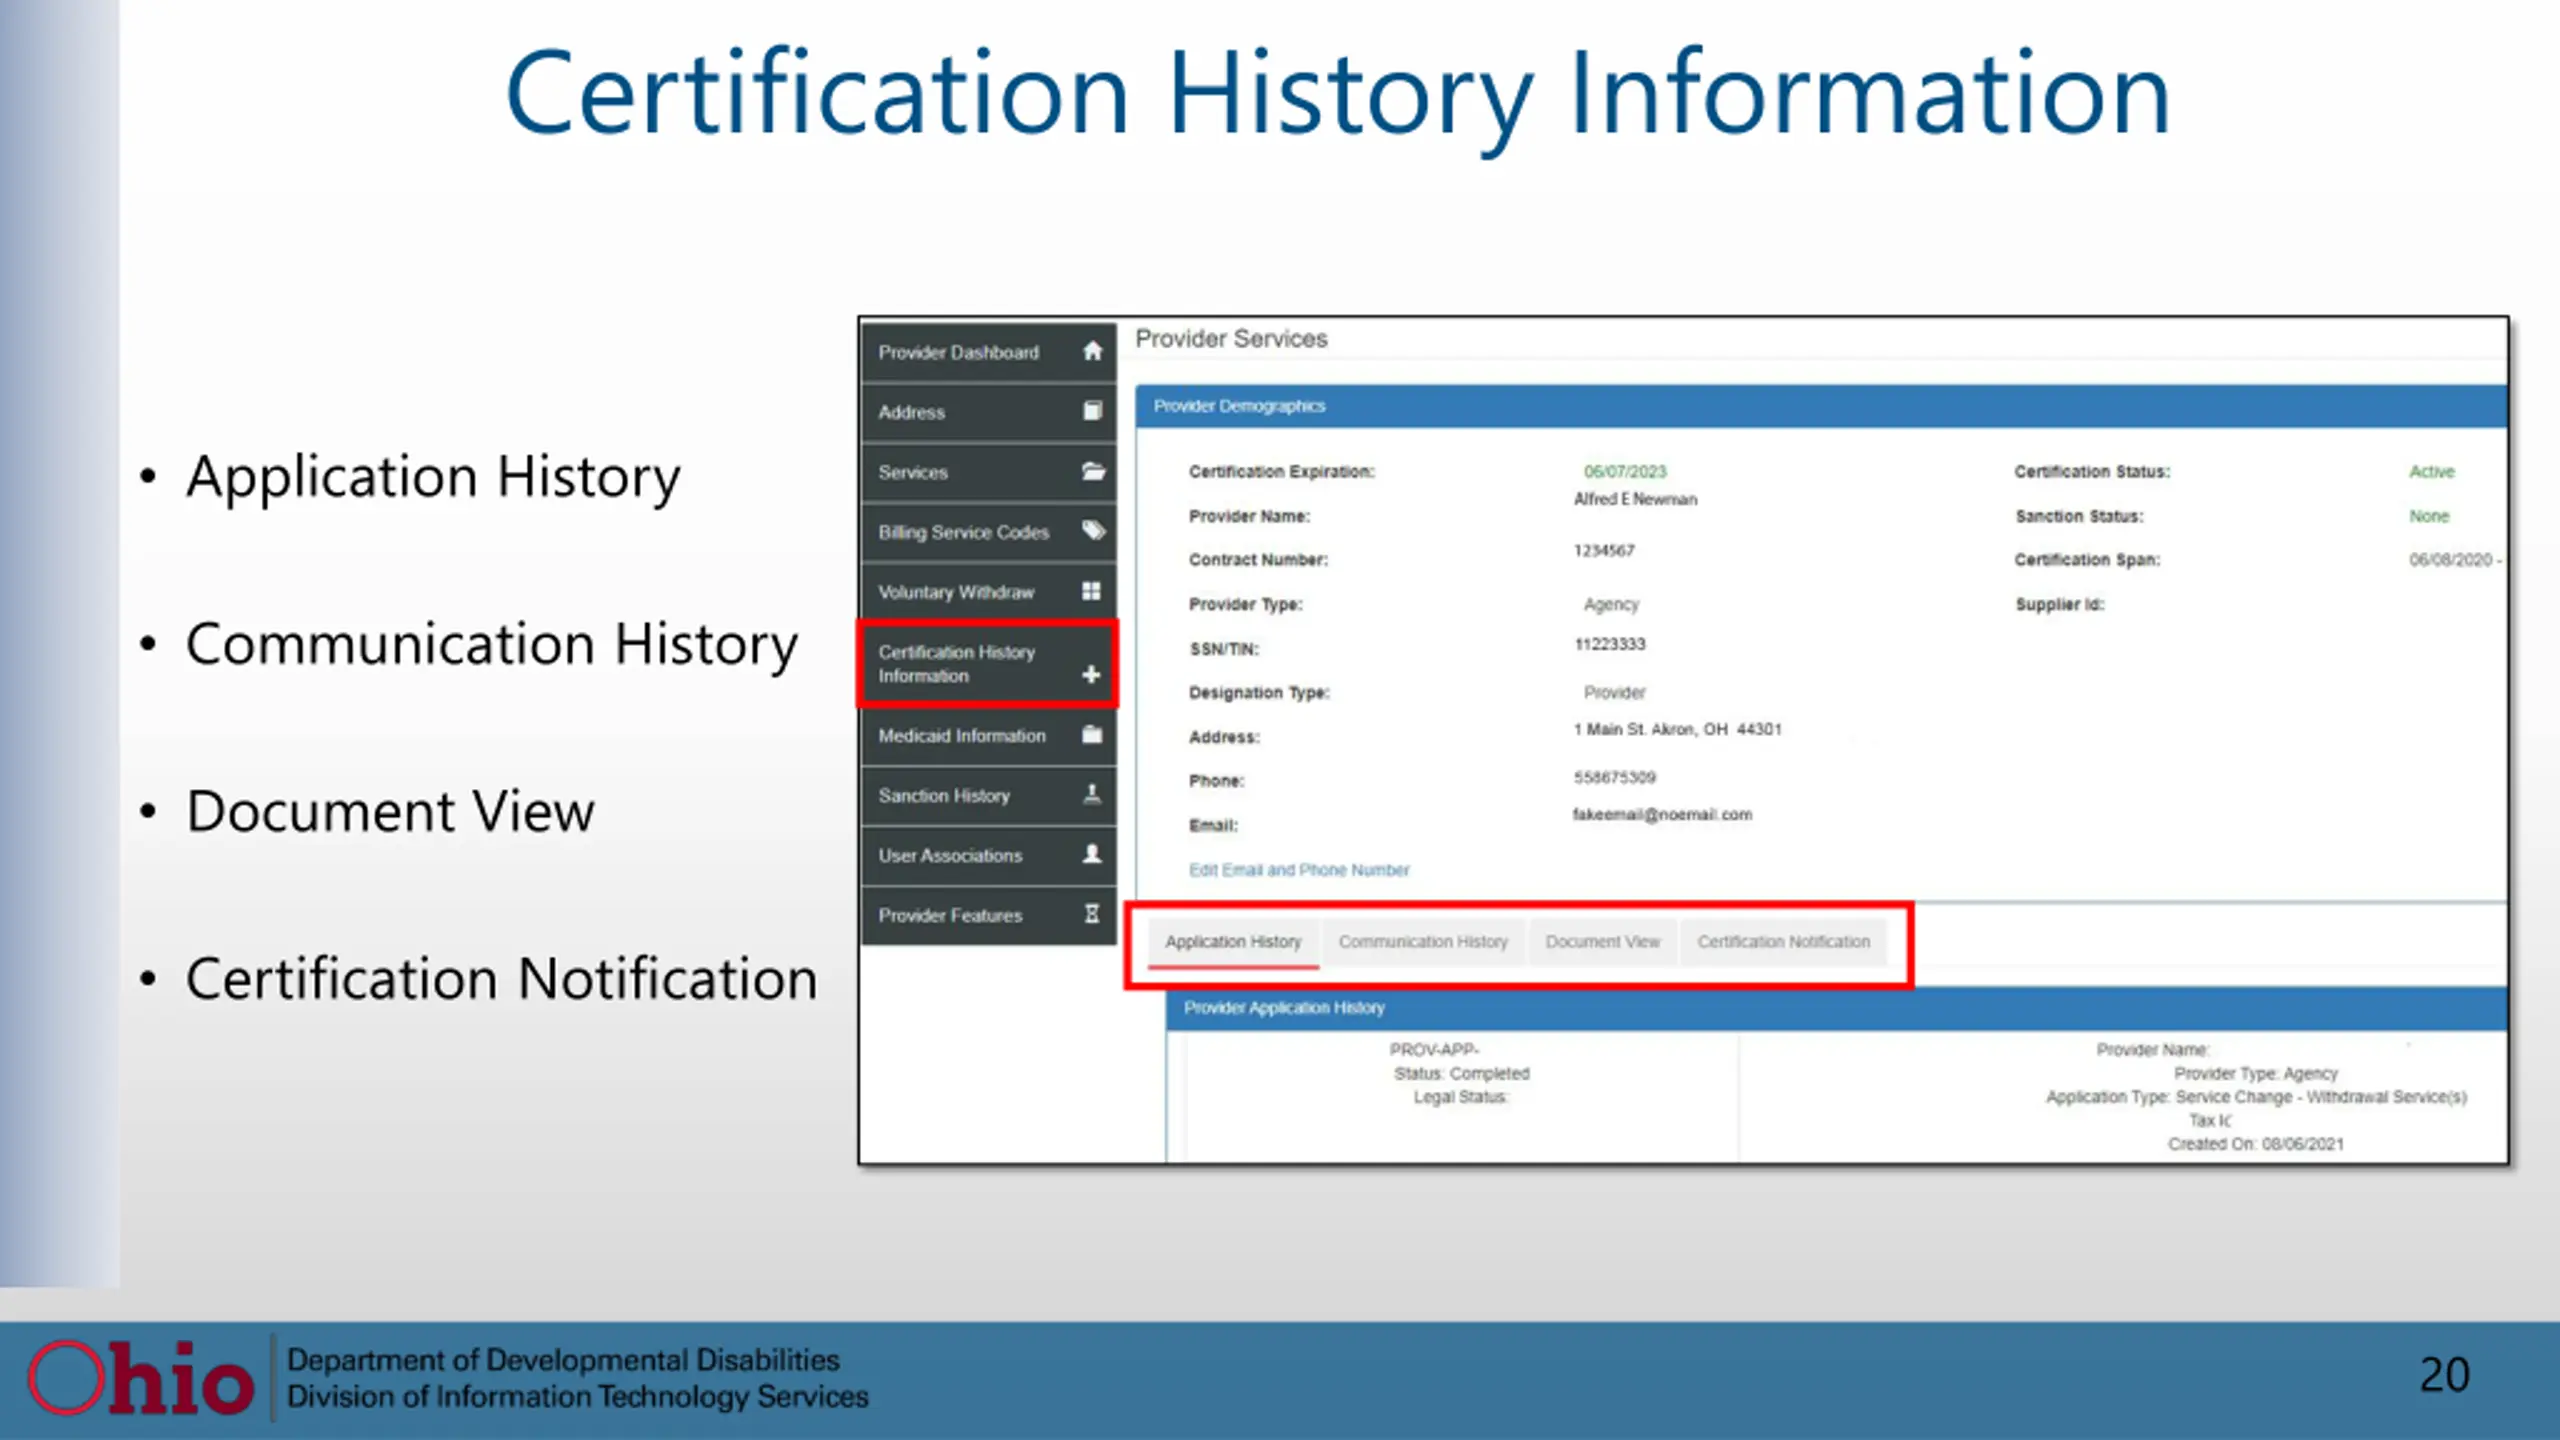Click the Provider Application History header
2560x1440 pixels.
1836,1008
